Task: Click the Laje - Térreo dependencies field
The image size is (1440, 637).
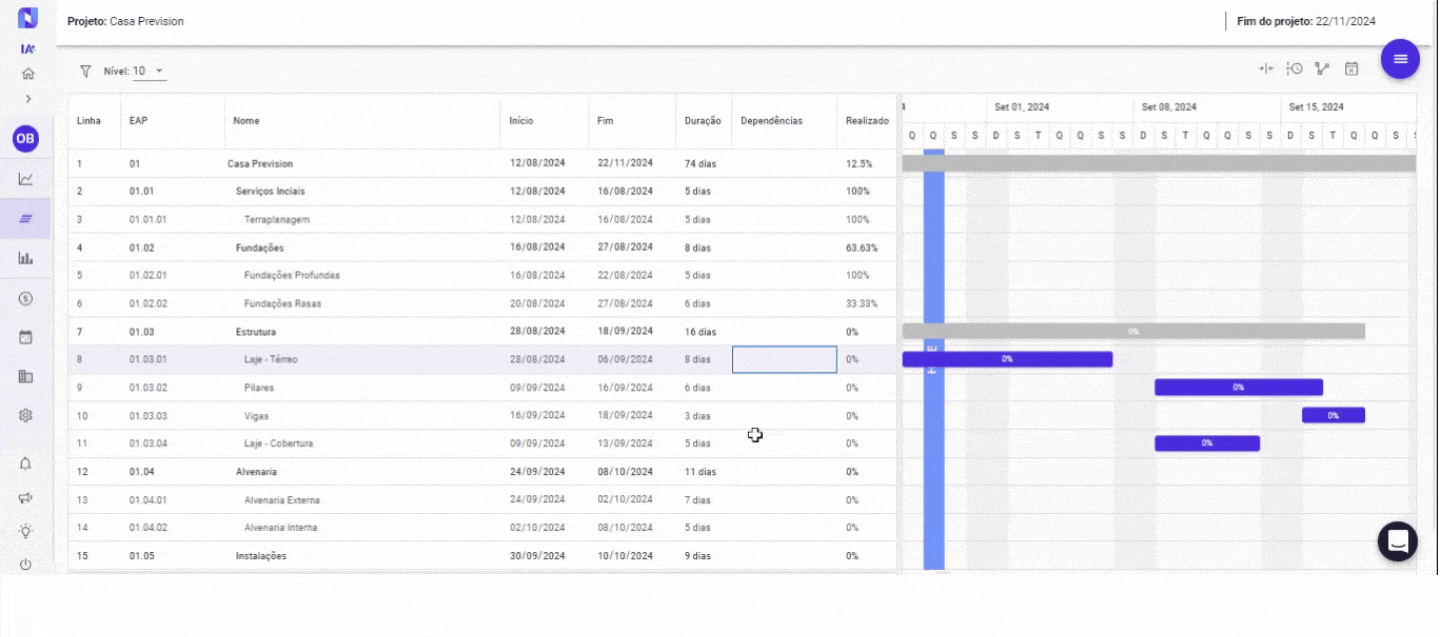Action: [x=784, y=359]
